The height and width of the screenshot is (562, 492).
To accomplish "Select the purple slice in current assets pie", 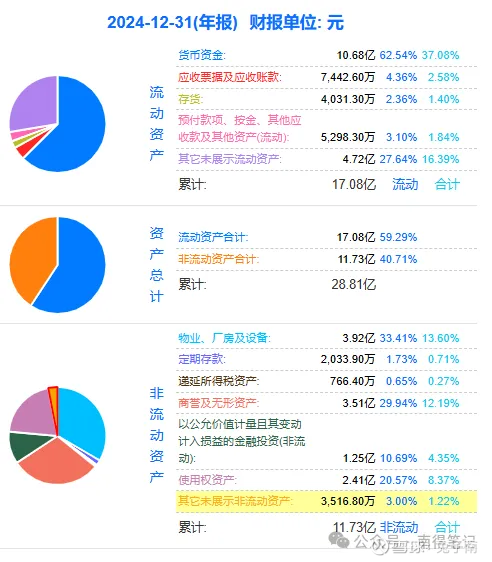I will pos(36,104).
